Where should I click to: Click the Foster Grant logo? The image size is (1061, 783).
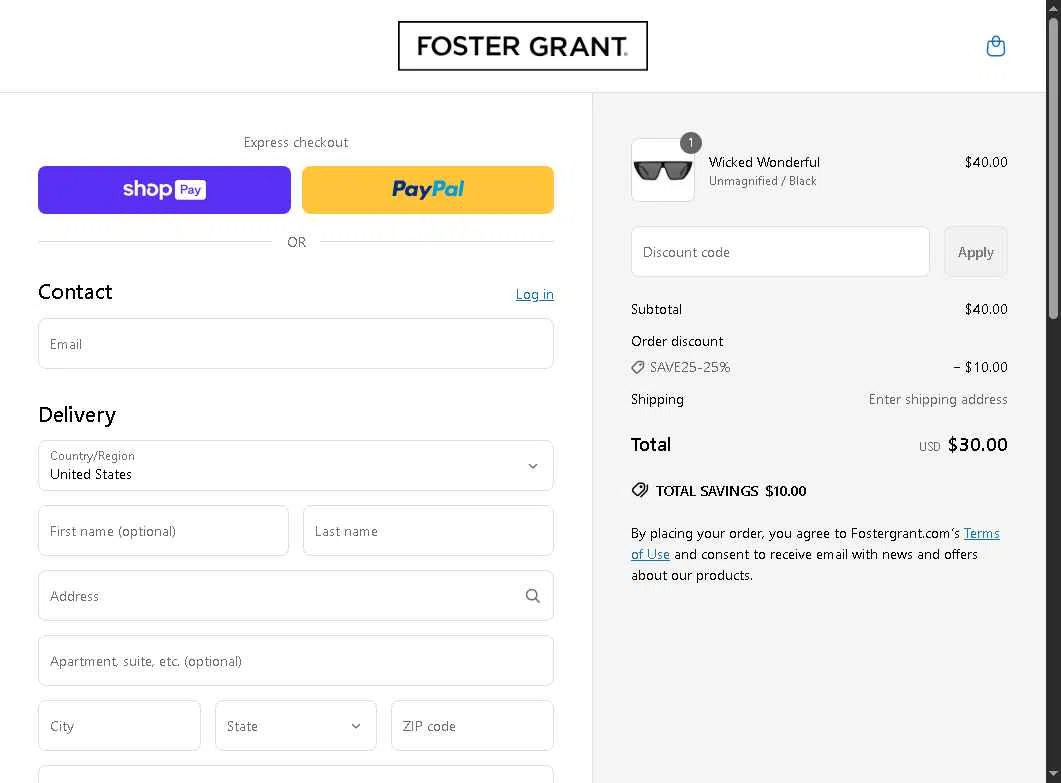[522, 46]
